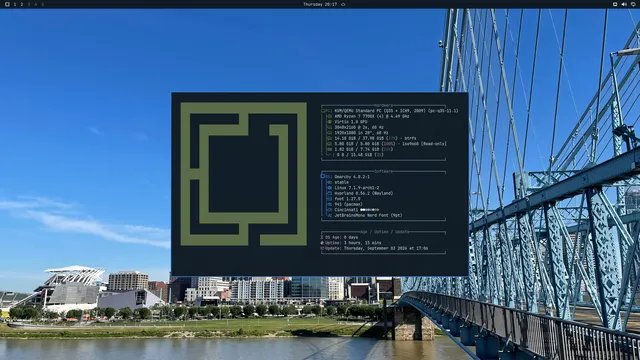Click the btrfs disk usage line

tap(375, 138)
